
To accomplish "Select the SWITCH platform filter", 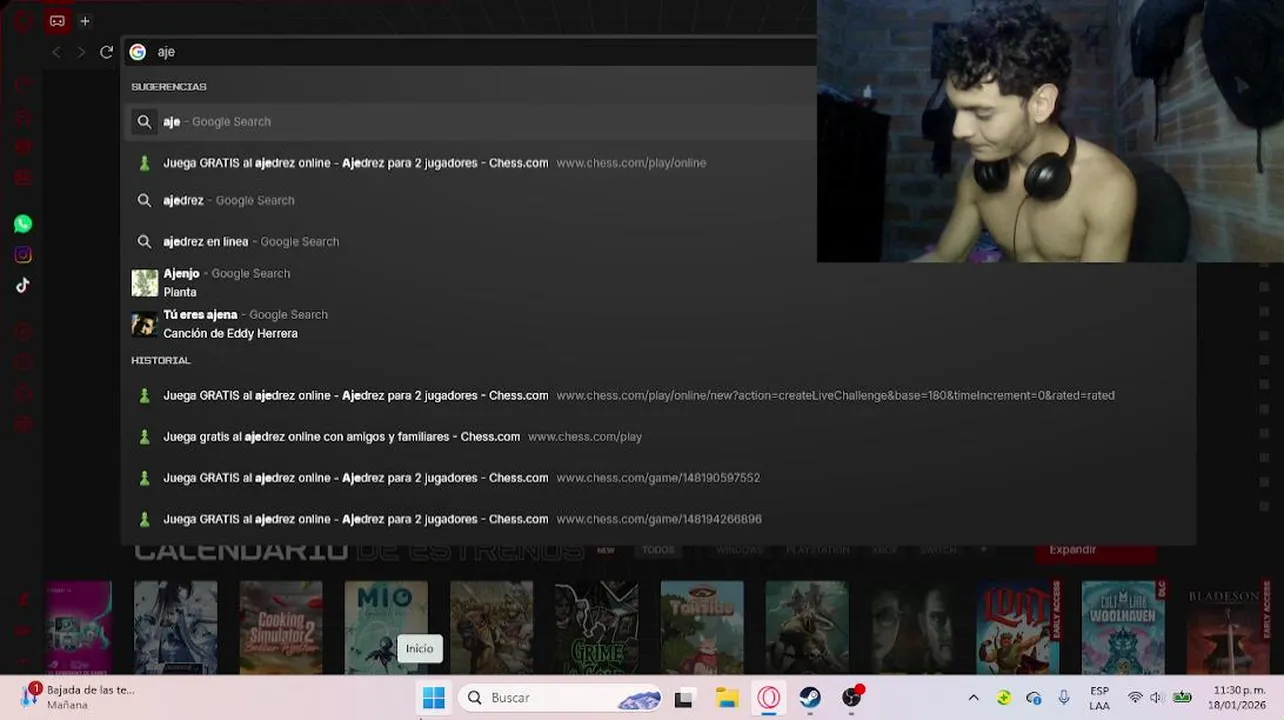I will click(x=939, y=550).
